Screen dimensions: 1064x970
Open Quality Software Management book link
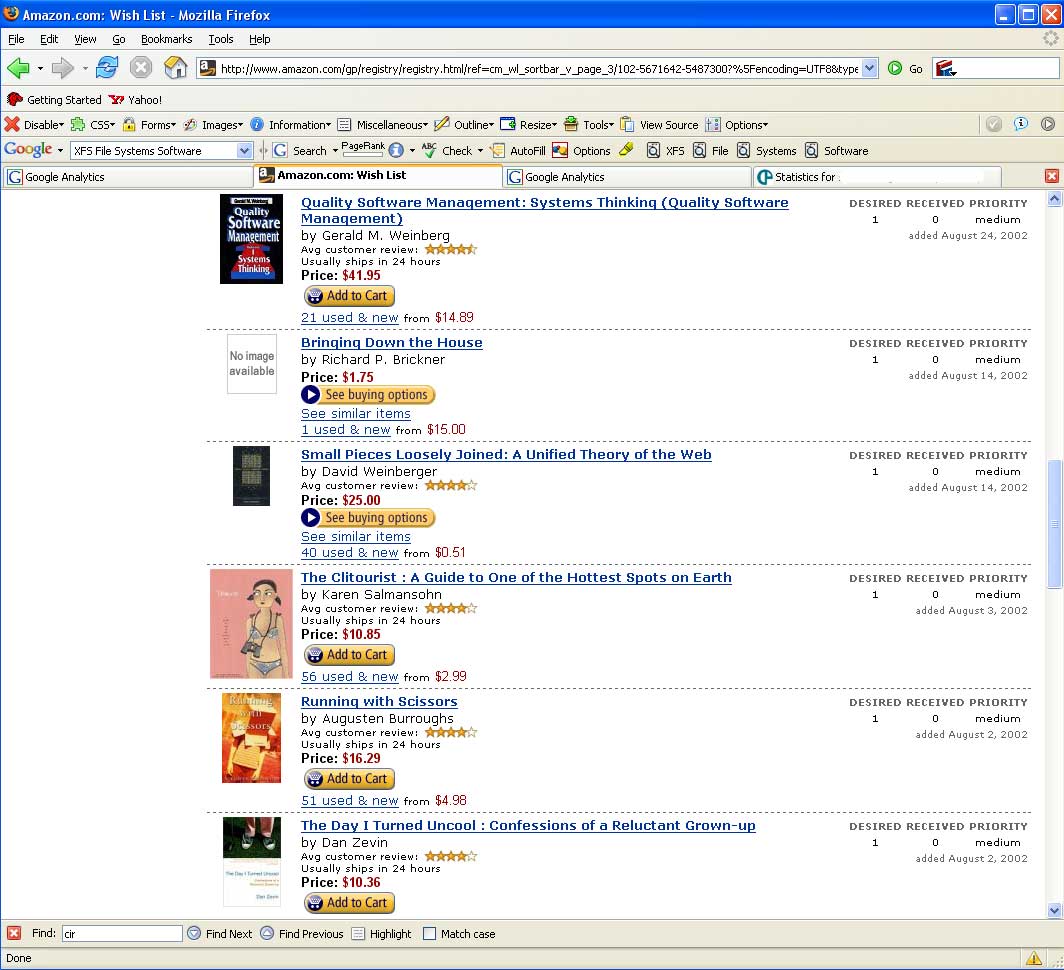coord(544,210)
